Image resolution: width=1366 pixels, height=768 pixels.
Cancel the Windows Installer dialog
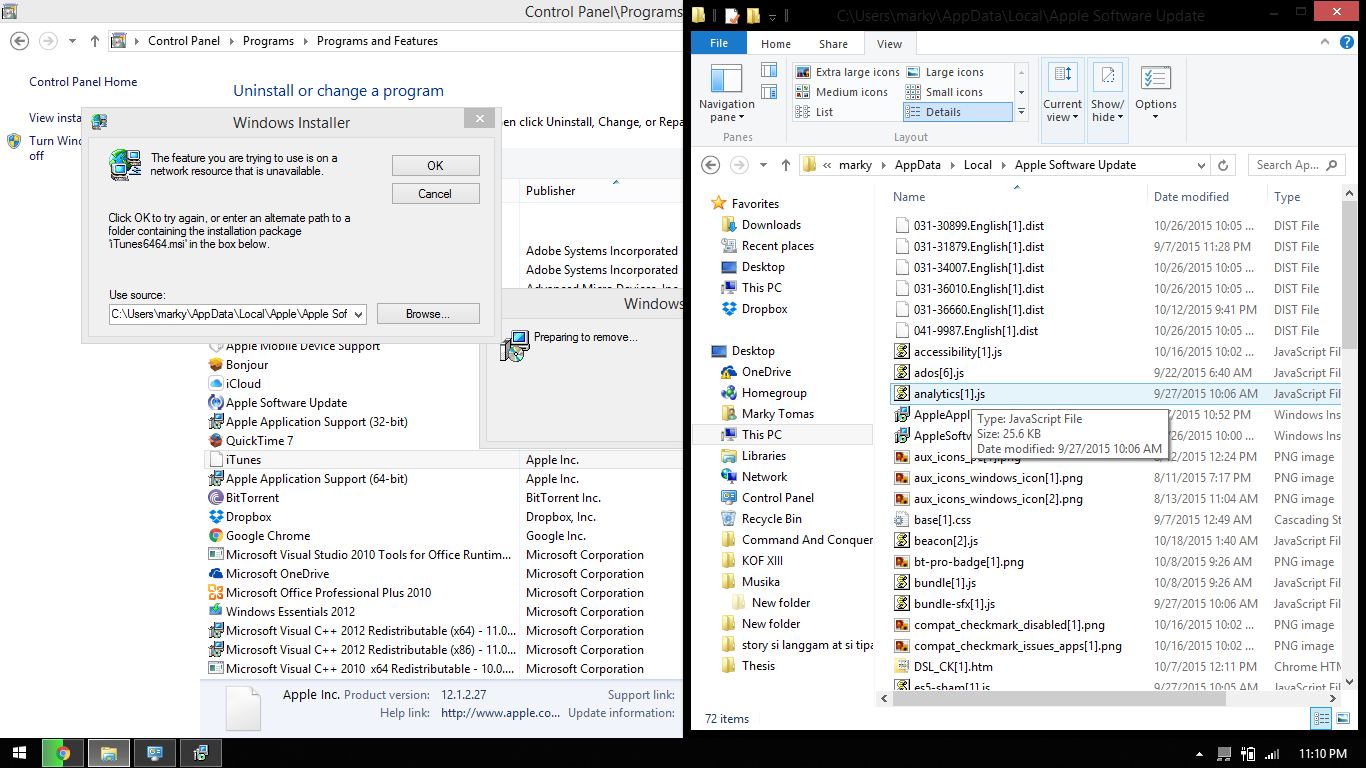pos(435,194)
